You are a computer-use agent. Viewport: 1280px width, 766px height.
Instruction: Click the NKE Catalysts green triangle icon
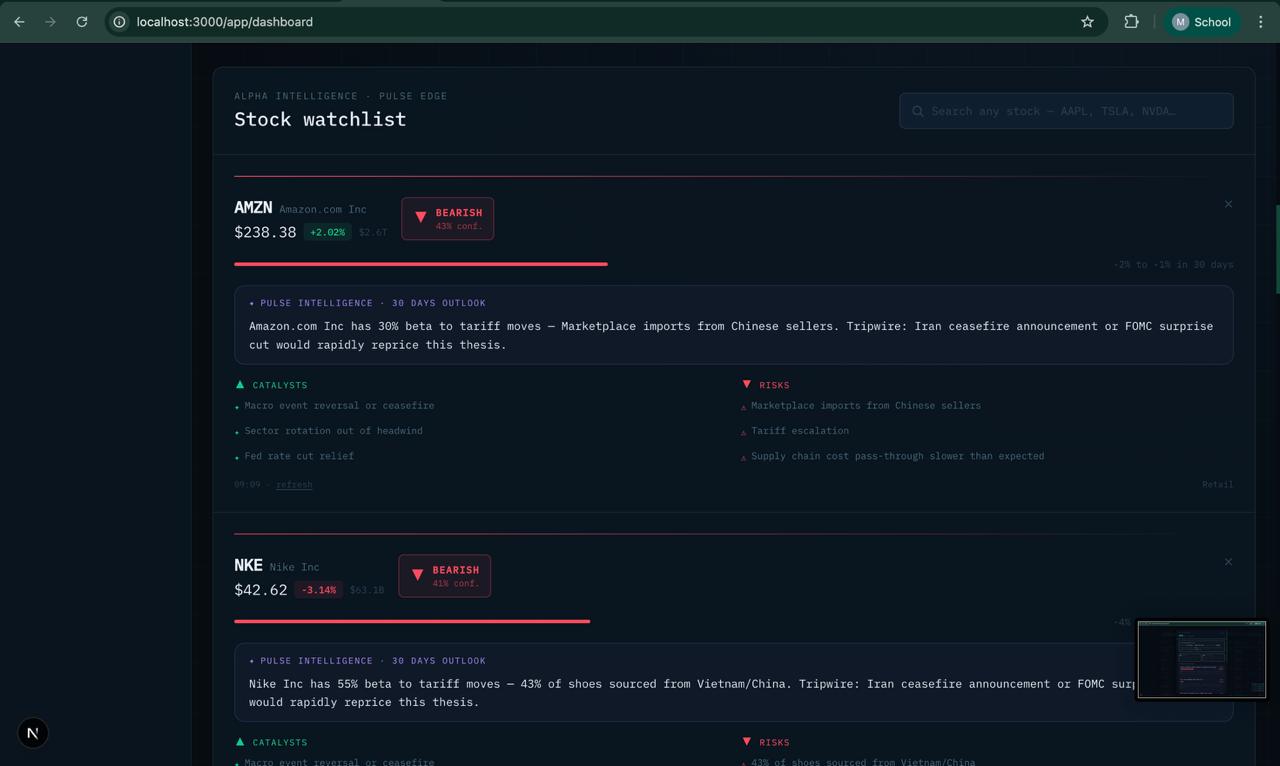[x=240, y=742]
